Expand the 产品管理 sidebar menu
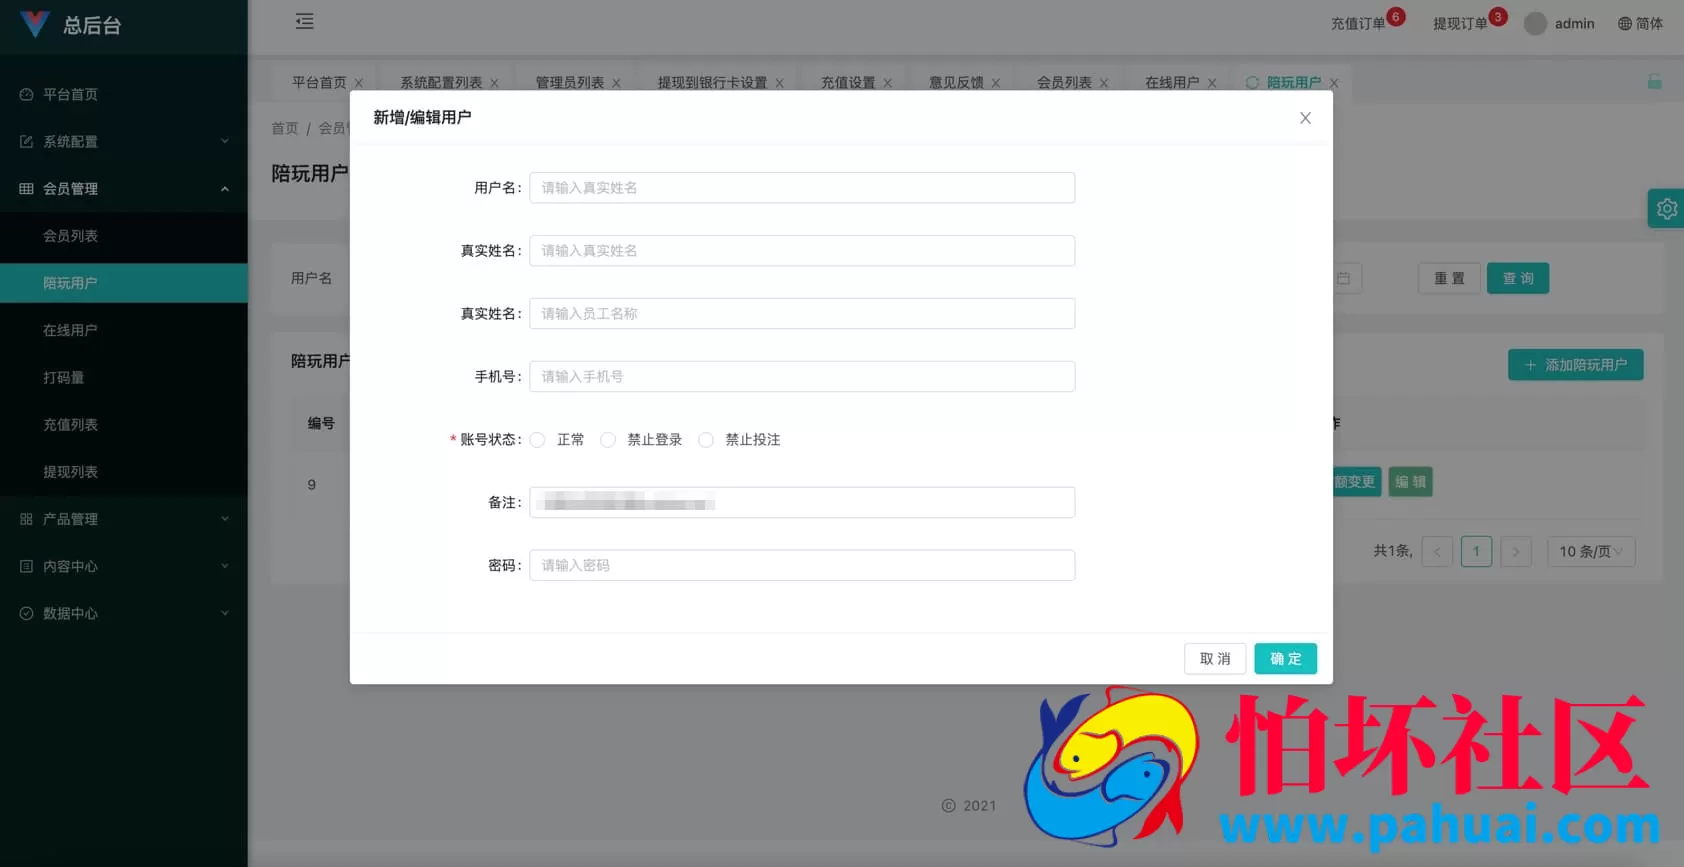Image resolution: width=1684 pixels, height=867 pixels. pos(124,519)
